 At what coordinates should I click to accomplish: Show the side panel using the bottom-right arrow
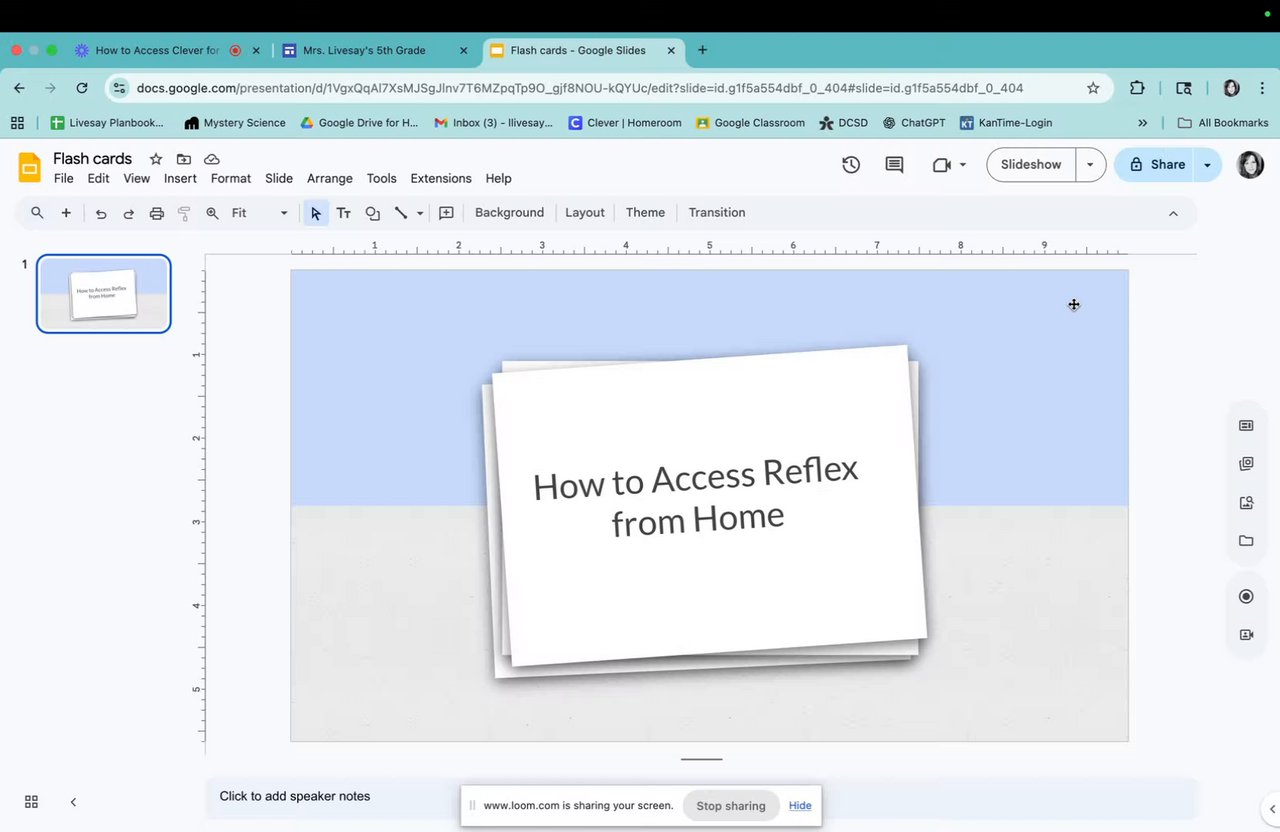pos(1271,808)
